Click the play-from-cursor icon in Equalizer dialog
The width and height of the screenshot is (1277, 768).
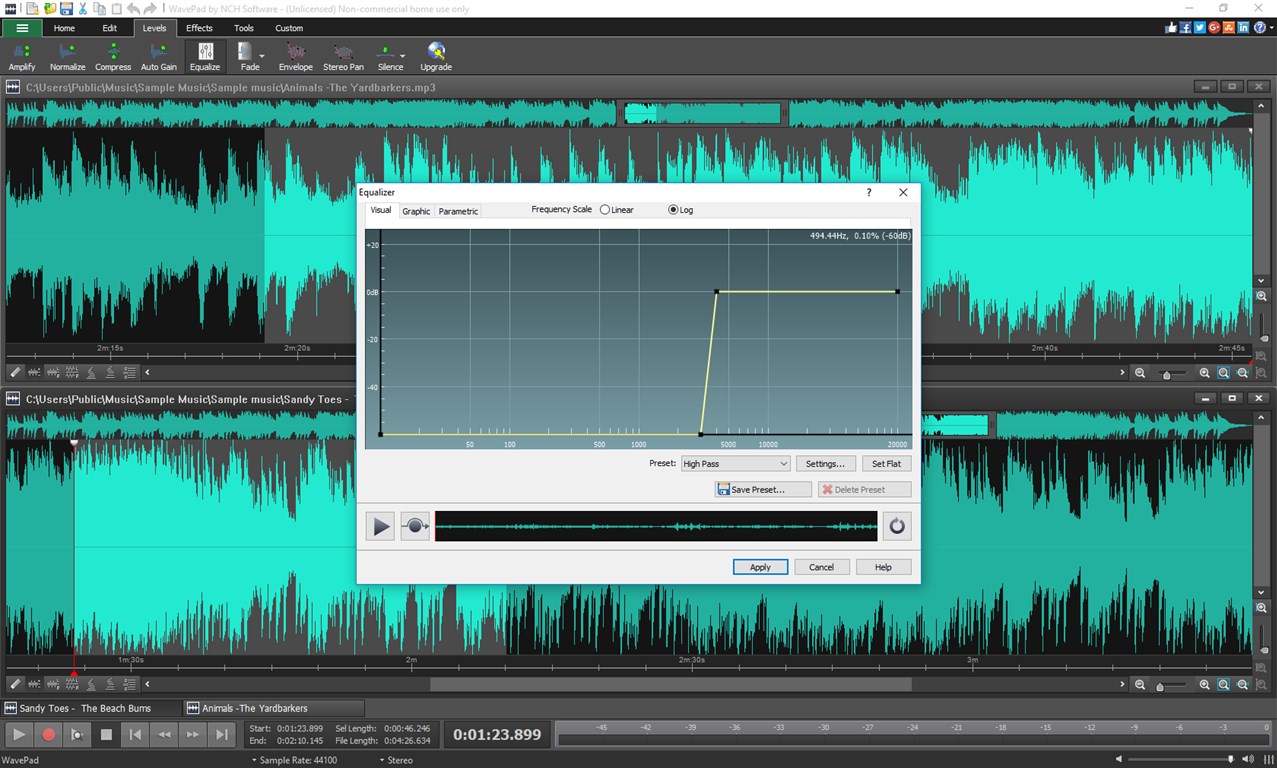click(415, 526)
